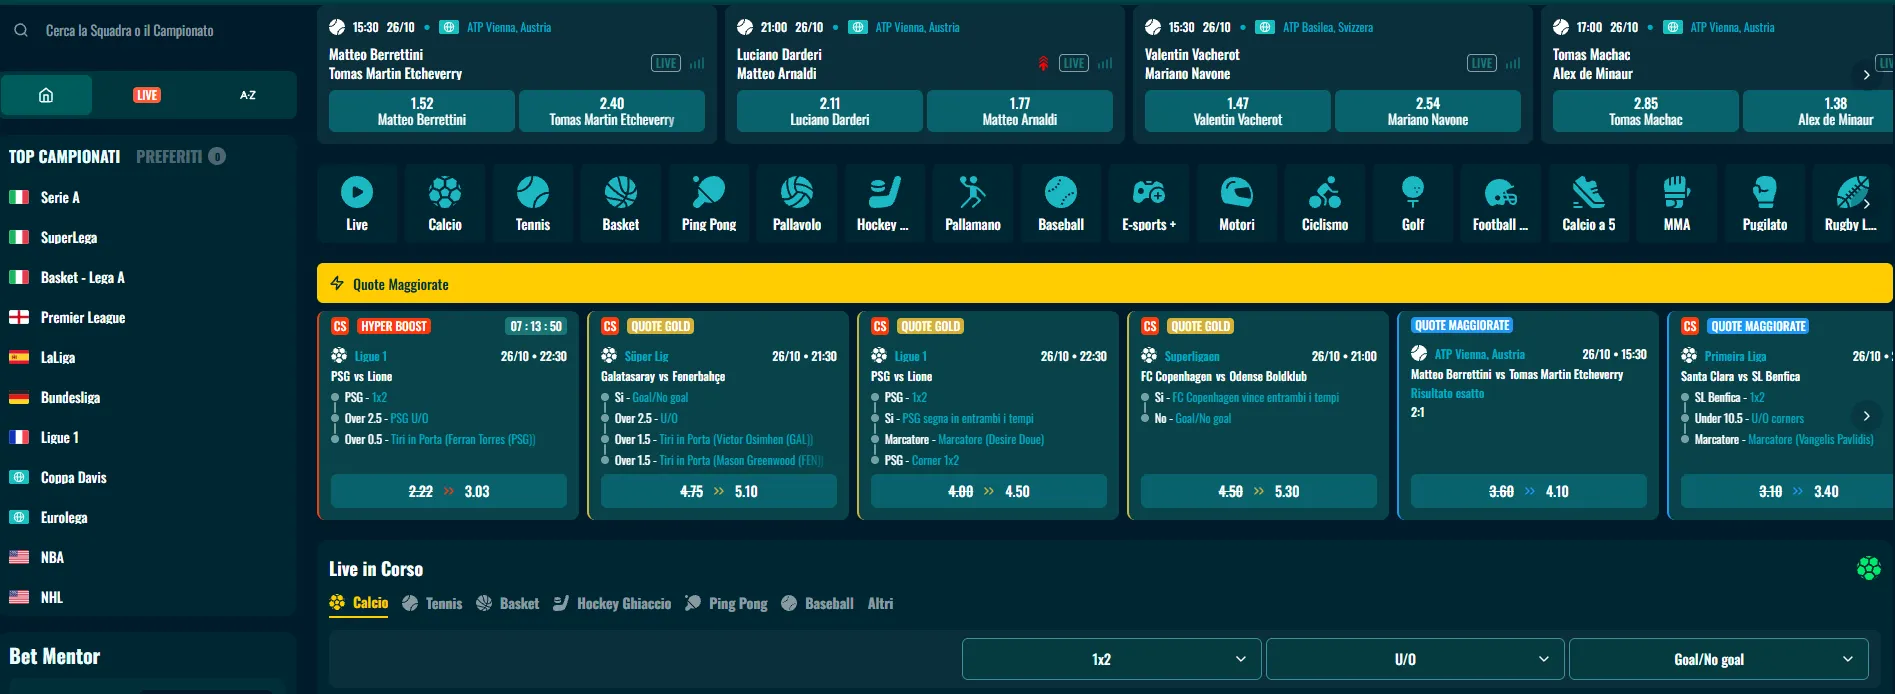Select the Rugby ball icon
1895x694 pixels.
coord(1851,192)
